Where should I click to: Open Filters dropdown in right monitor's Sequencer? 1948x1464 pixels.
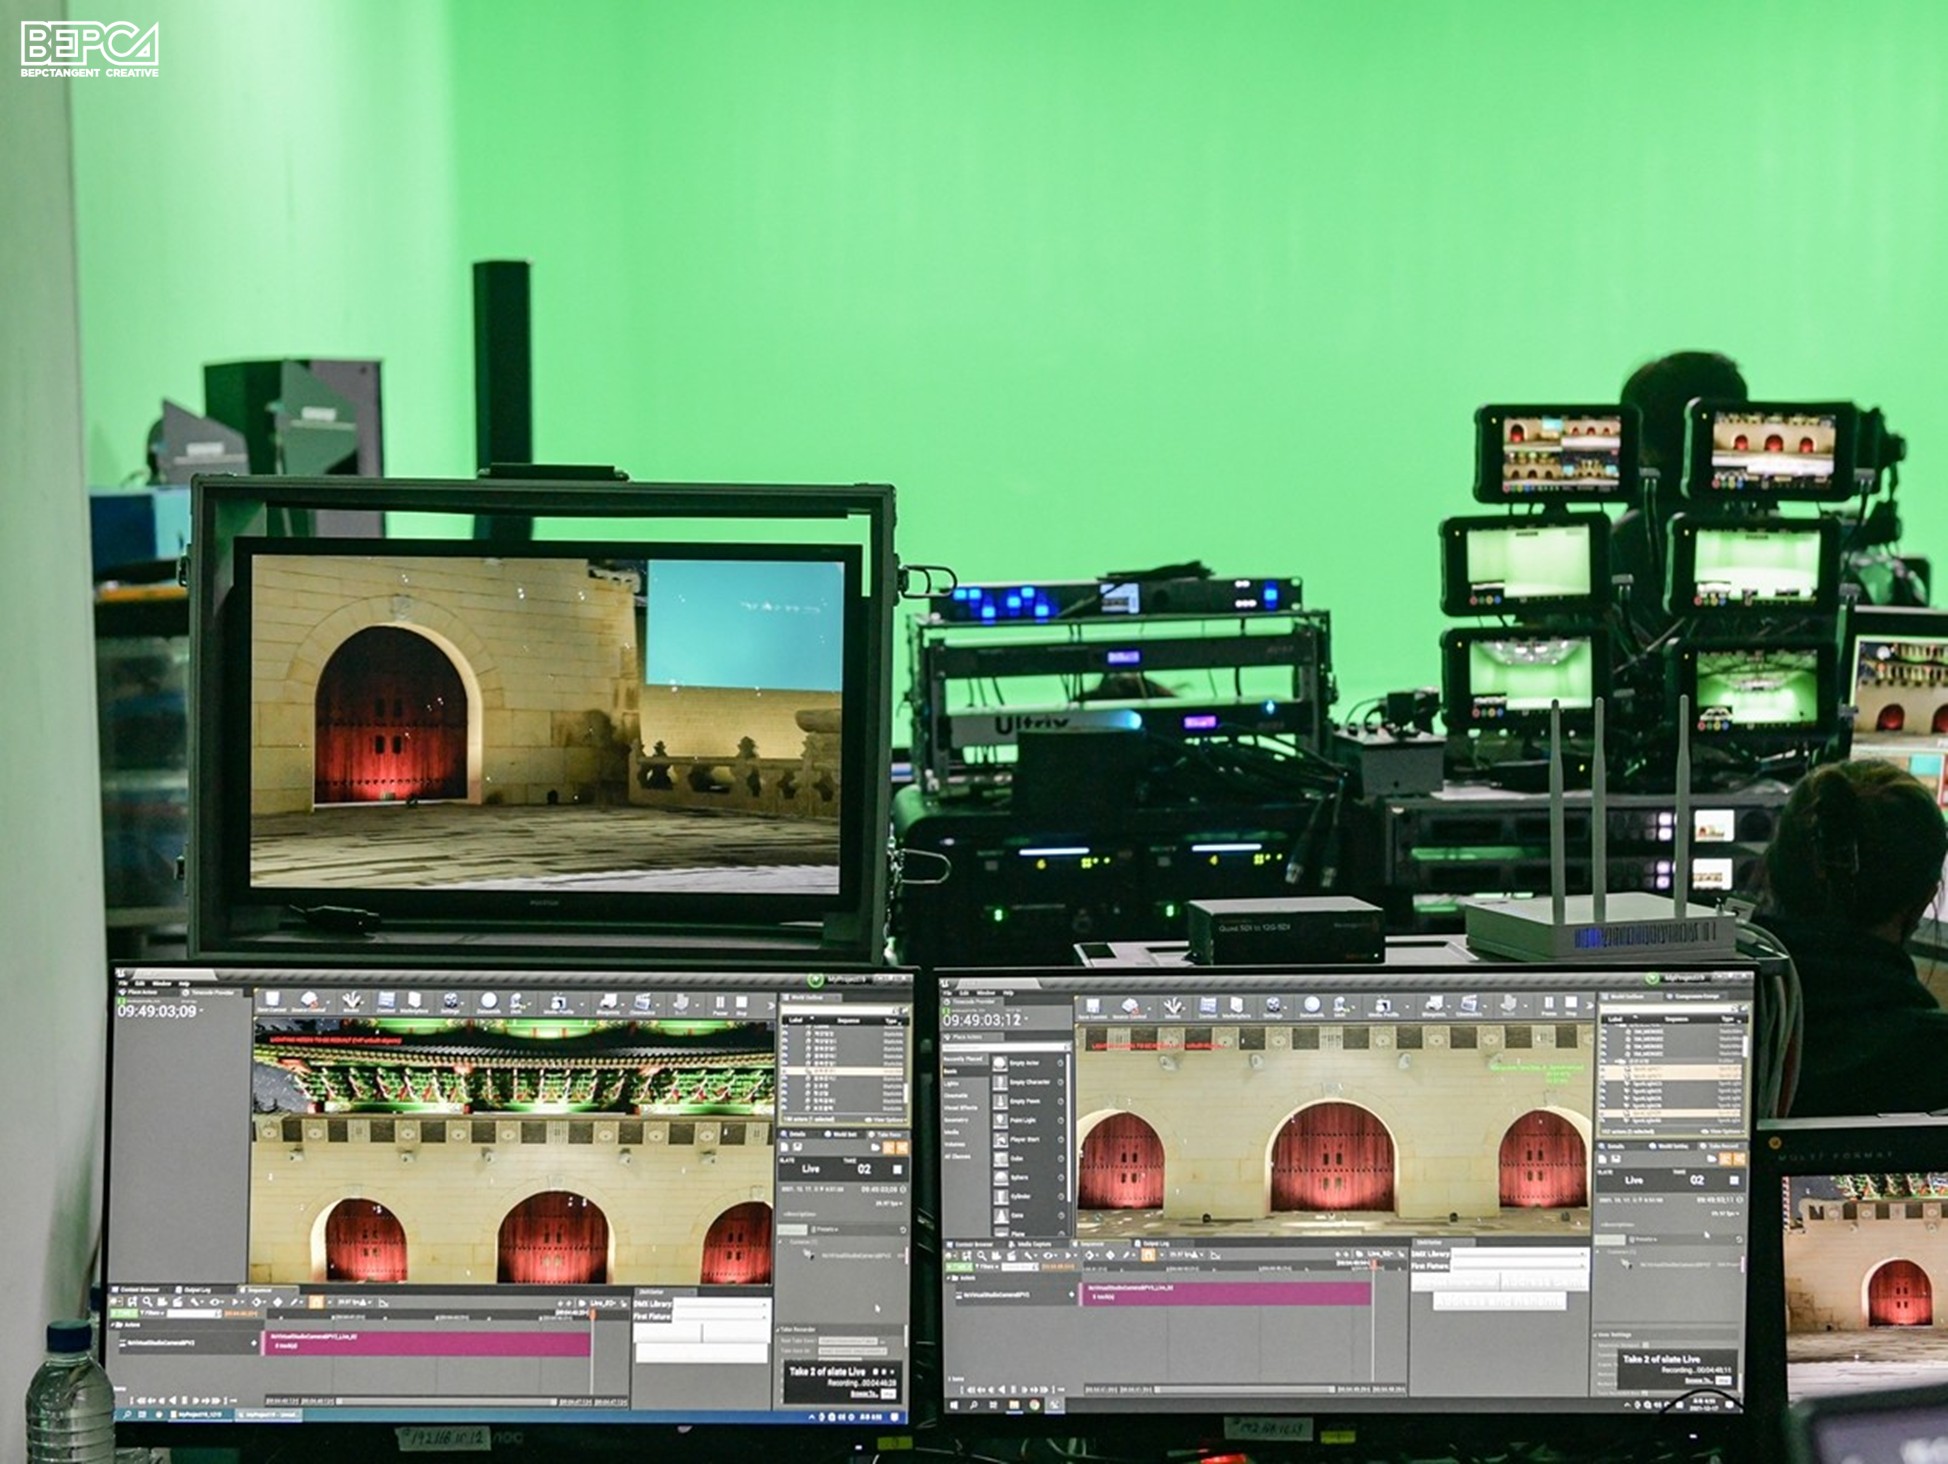986,1267
